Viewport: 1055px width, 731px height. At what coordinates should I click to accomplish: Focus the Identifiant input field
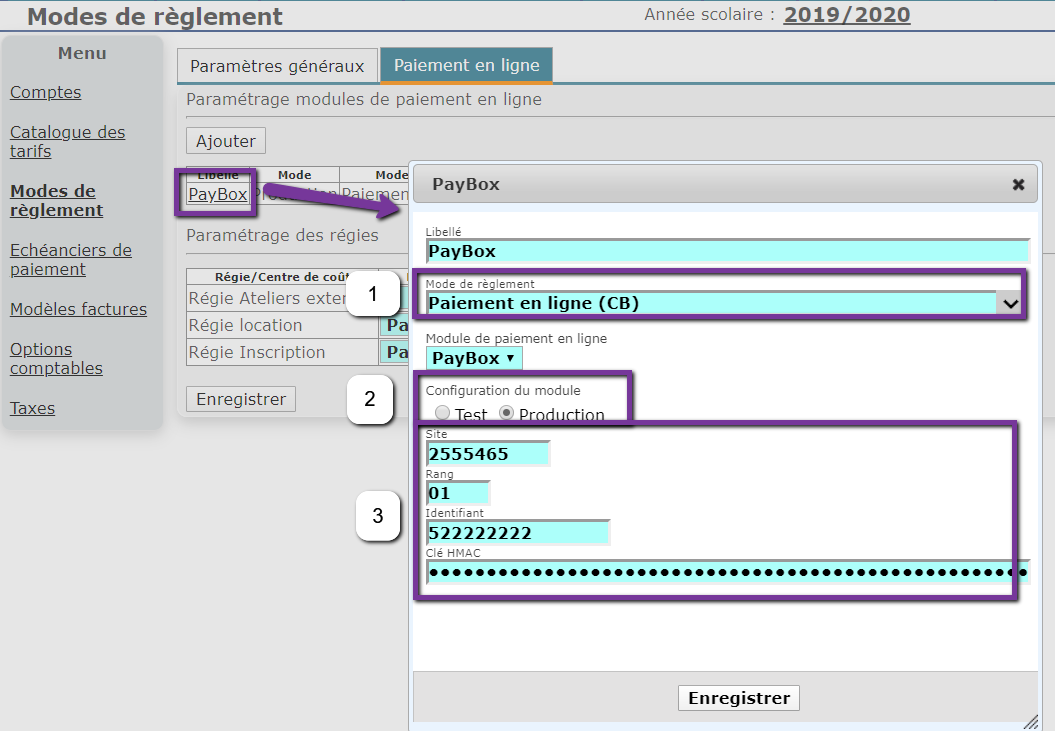click(x=518, y=532)
